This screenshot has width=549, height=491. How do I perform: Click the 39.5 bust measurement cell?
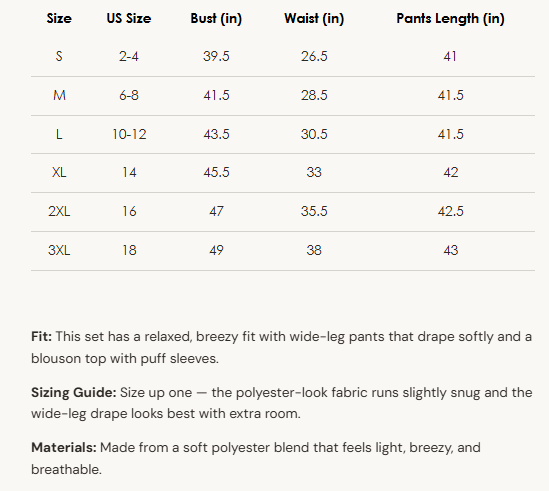pos(216,56)
